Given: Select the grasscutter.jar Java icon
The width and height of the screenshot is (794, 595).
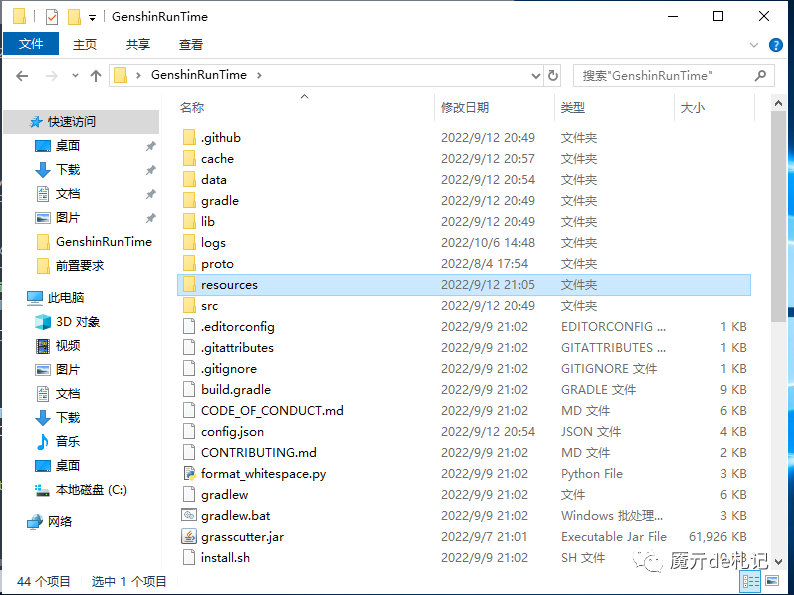Looking at the screenshot, I should click(189, 536).
